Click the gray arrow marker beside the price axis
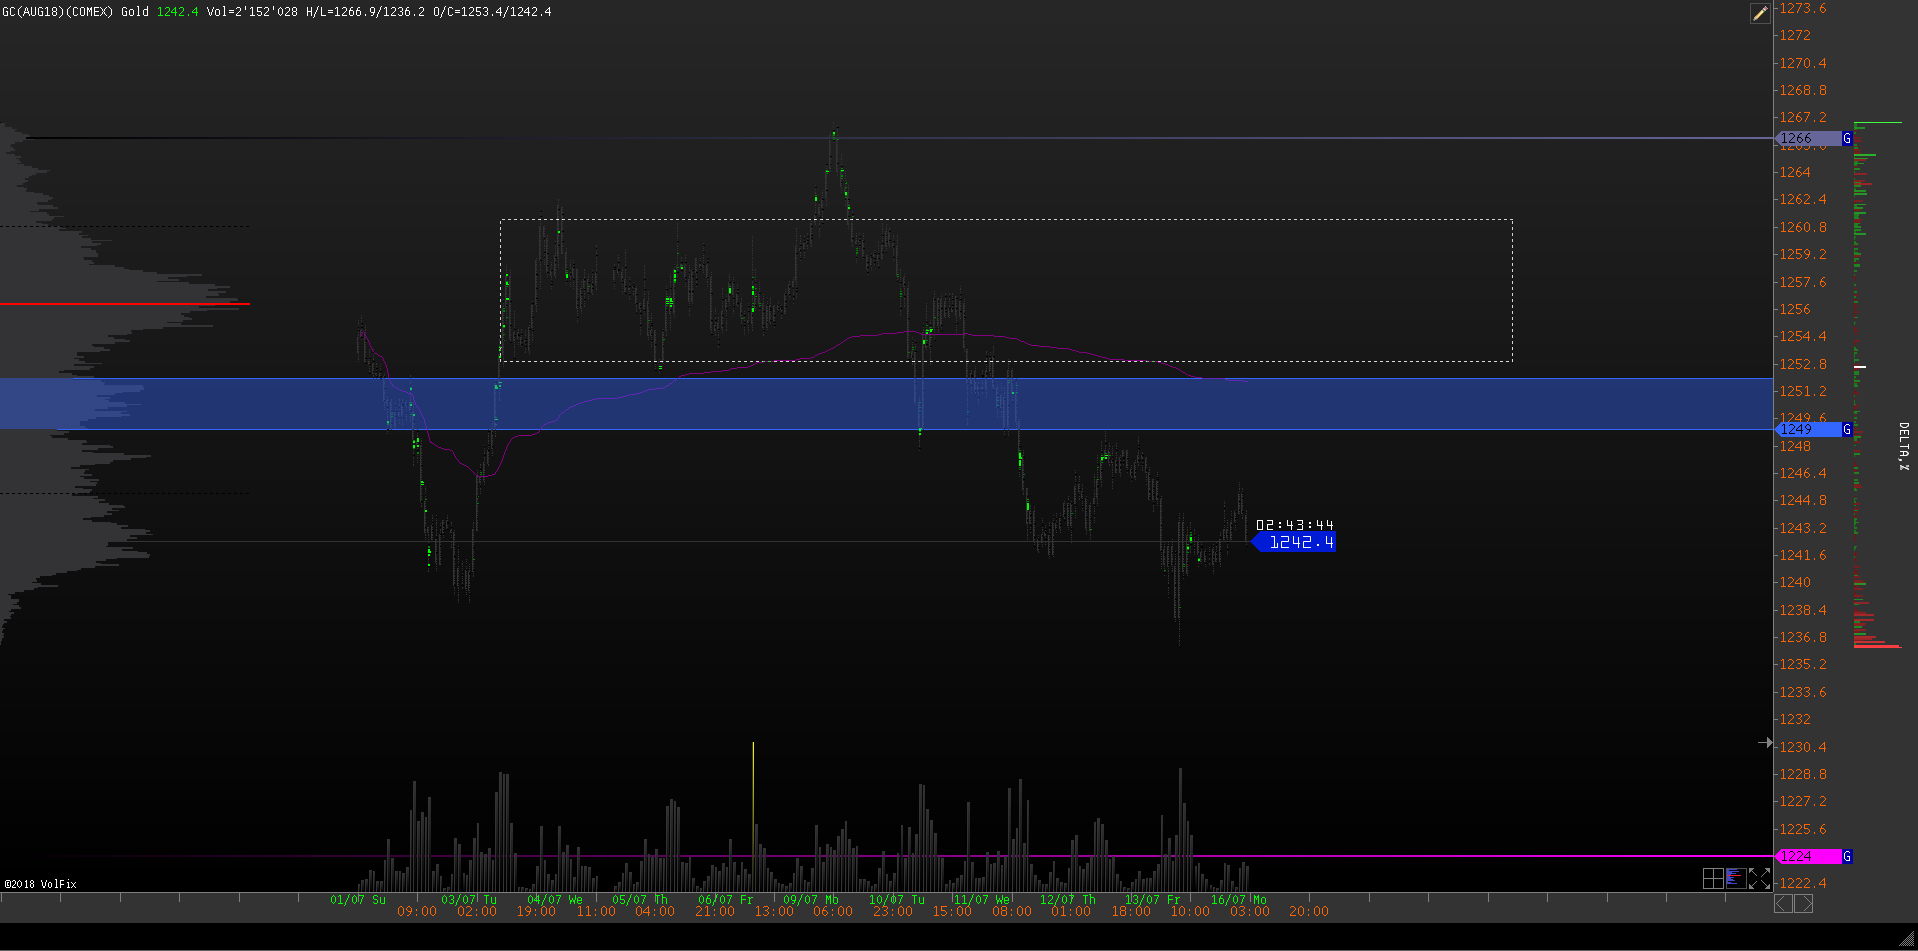This screenshot has width=1918, height=951. [1765, 742]
